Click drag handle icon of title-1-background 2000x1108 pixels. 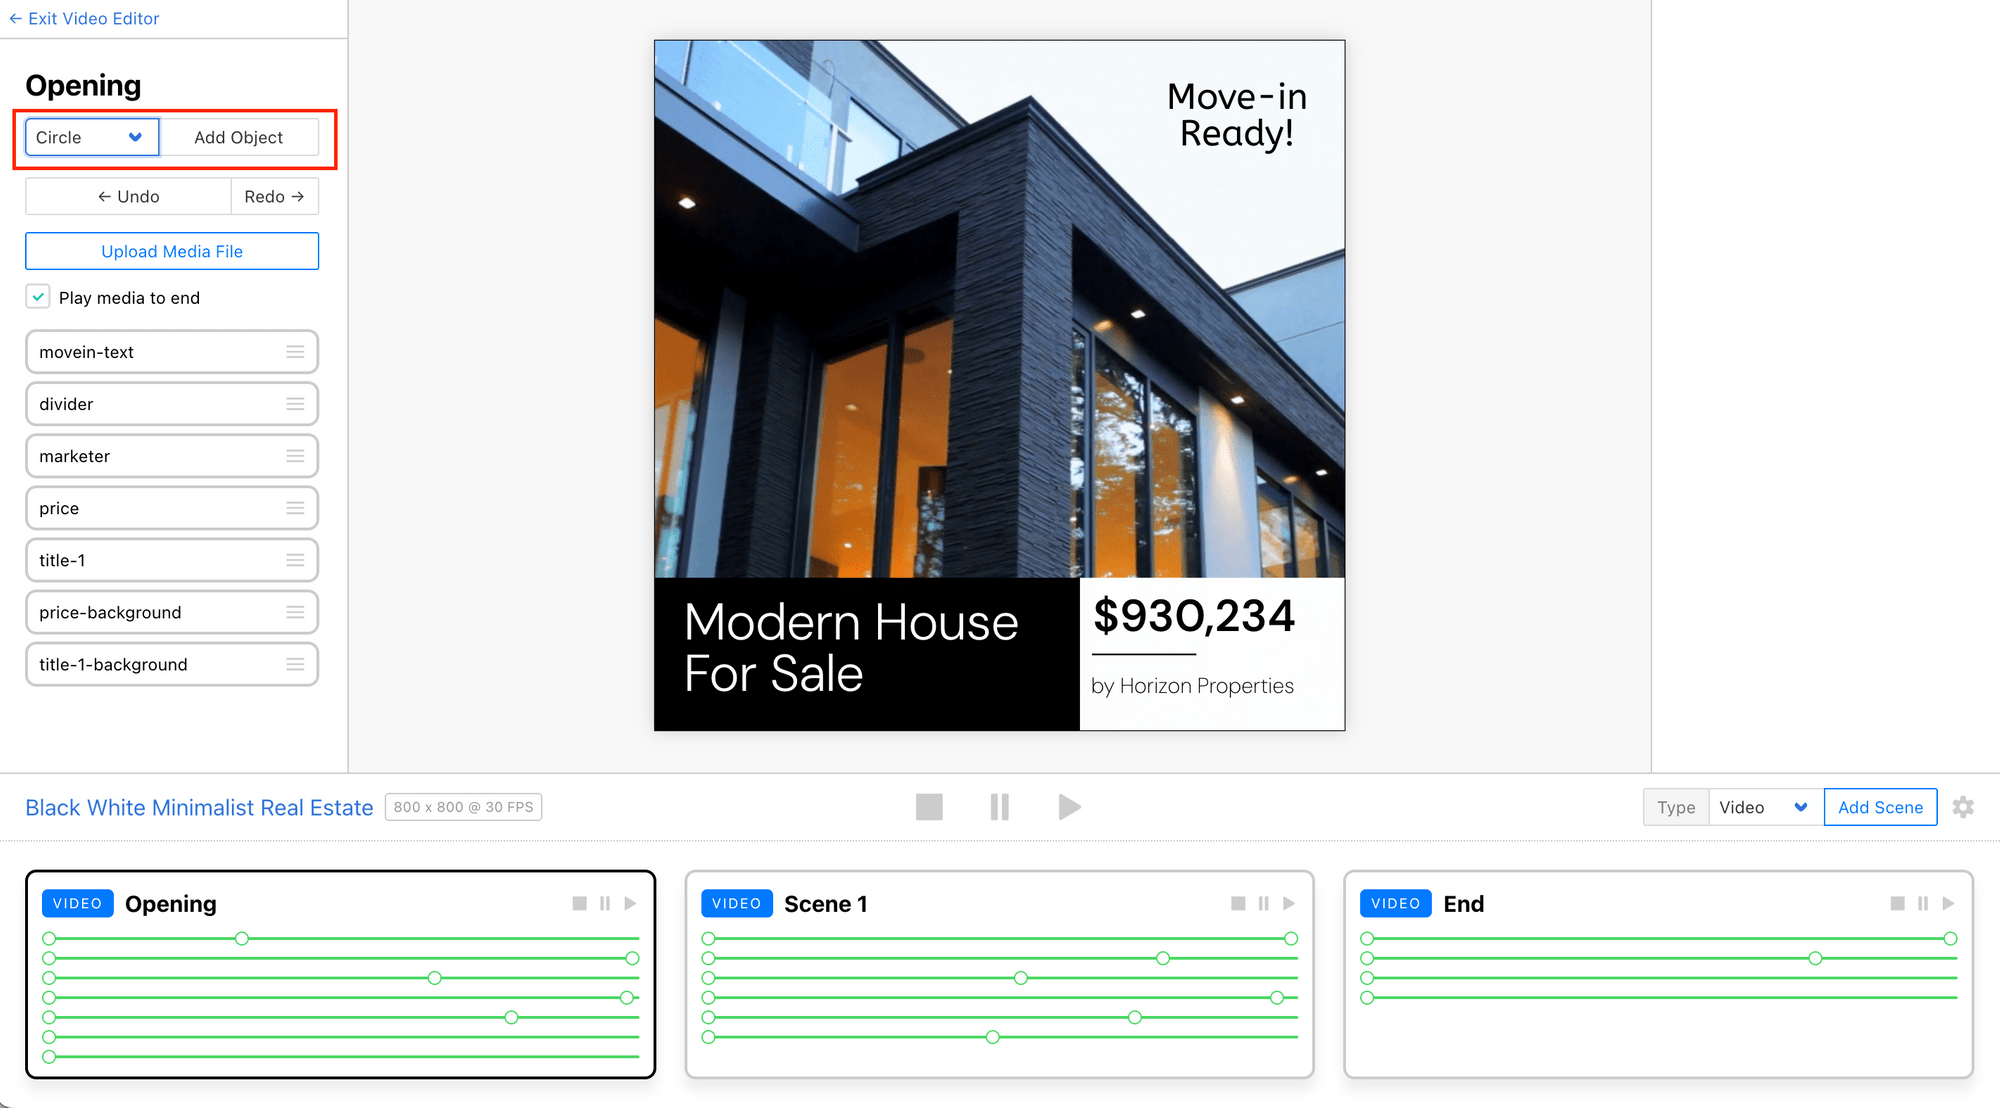tap(295, 664)
